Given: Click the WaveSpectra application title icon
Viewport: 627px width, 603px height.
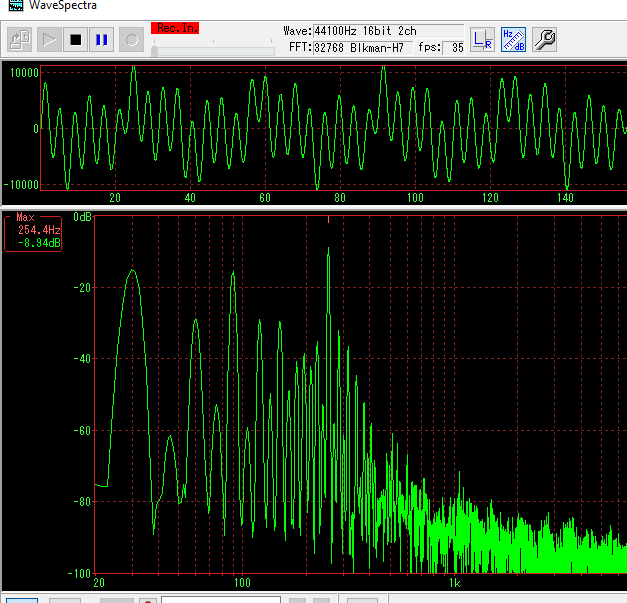Looking at the screenshot, I should (x=16, y=5).
